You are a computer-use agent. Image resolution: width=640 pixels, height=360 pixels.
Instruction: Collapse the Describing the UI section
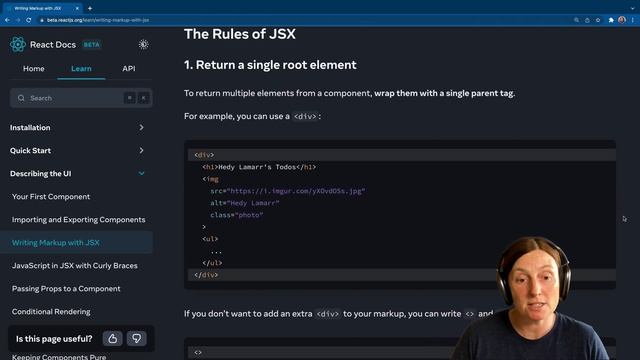77,173
